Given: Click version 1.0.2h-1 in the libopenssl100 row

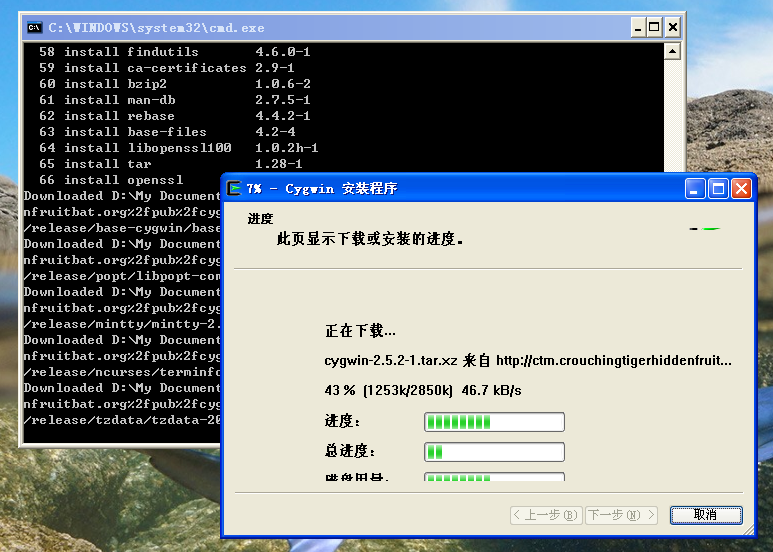Looking at the screenshot, I should pos(287,147).
